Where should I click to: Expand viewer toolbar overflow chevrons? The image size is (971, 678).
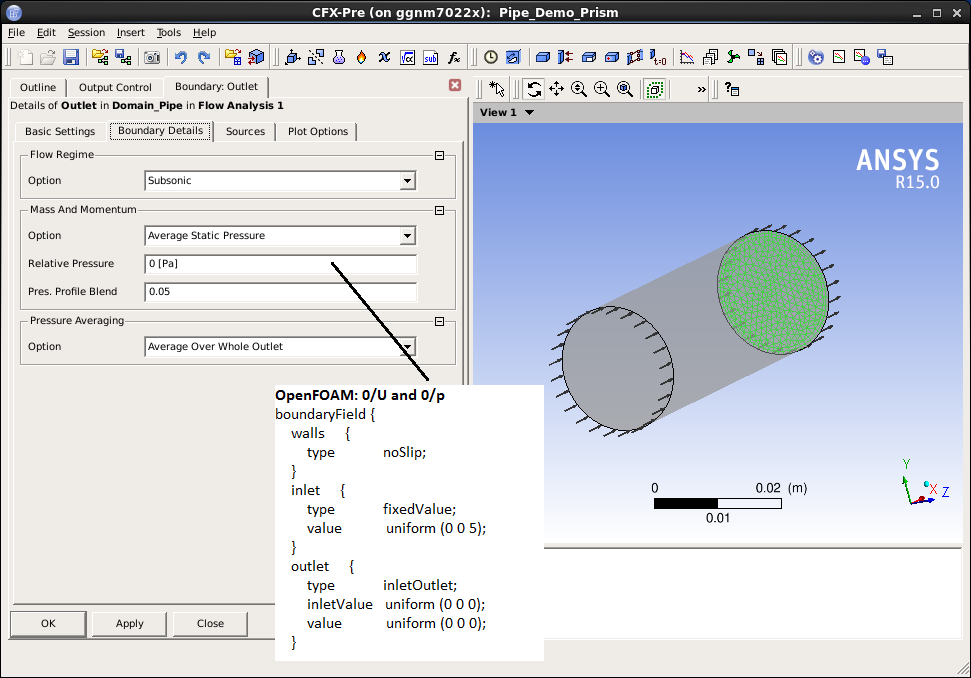pos(702,89)
